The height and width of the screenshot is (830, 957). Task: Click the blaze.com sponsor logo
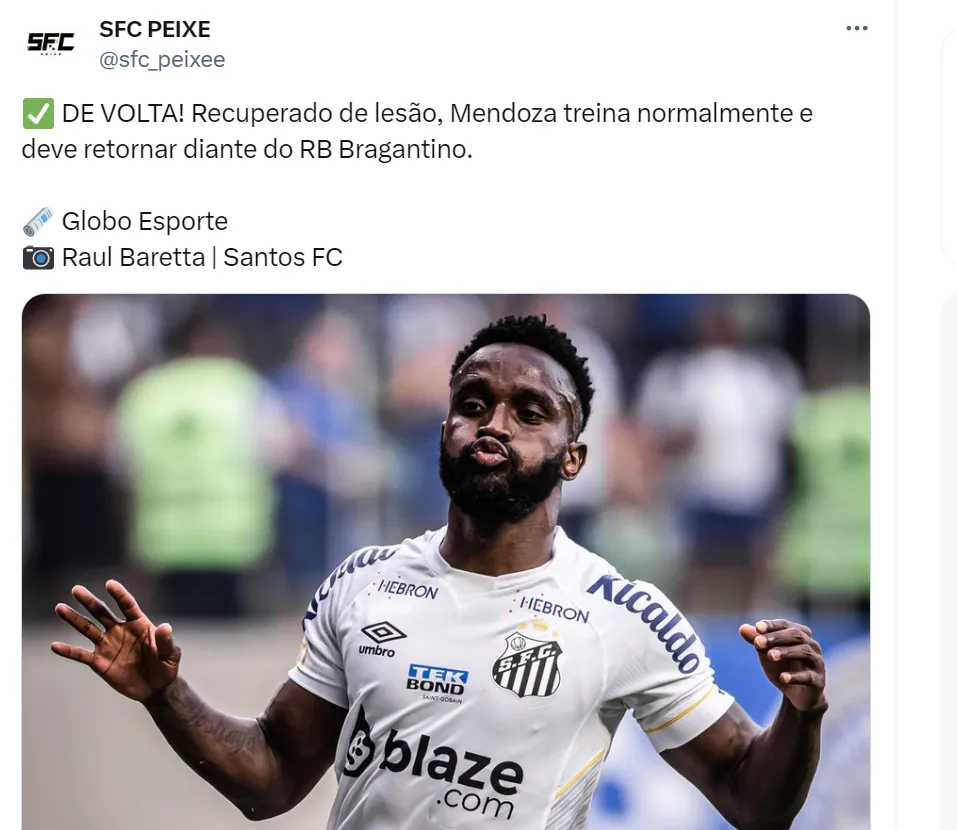pos(434,763)
